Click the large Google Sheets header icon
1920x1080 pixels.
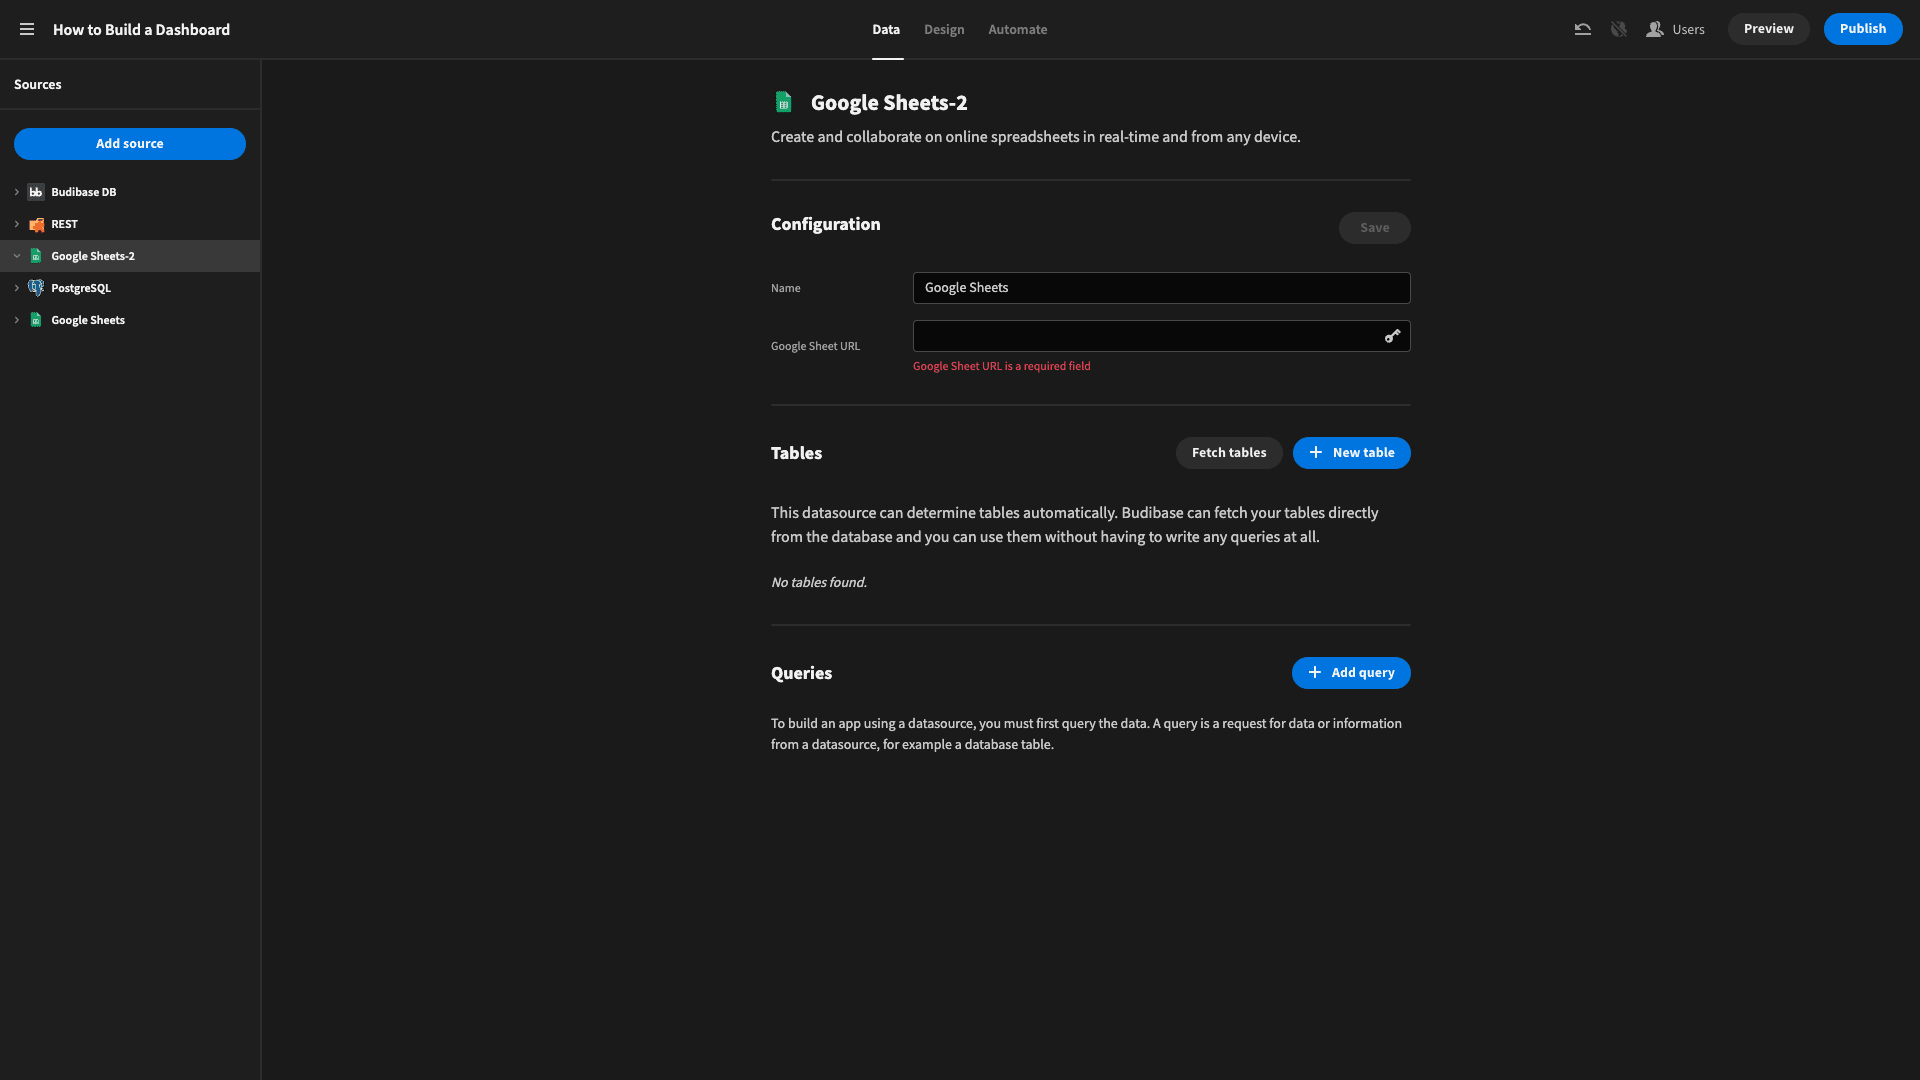tap(783, 102)
